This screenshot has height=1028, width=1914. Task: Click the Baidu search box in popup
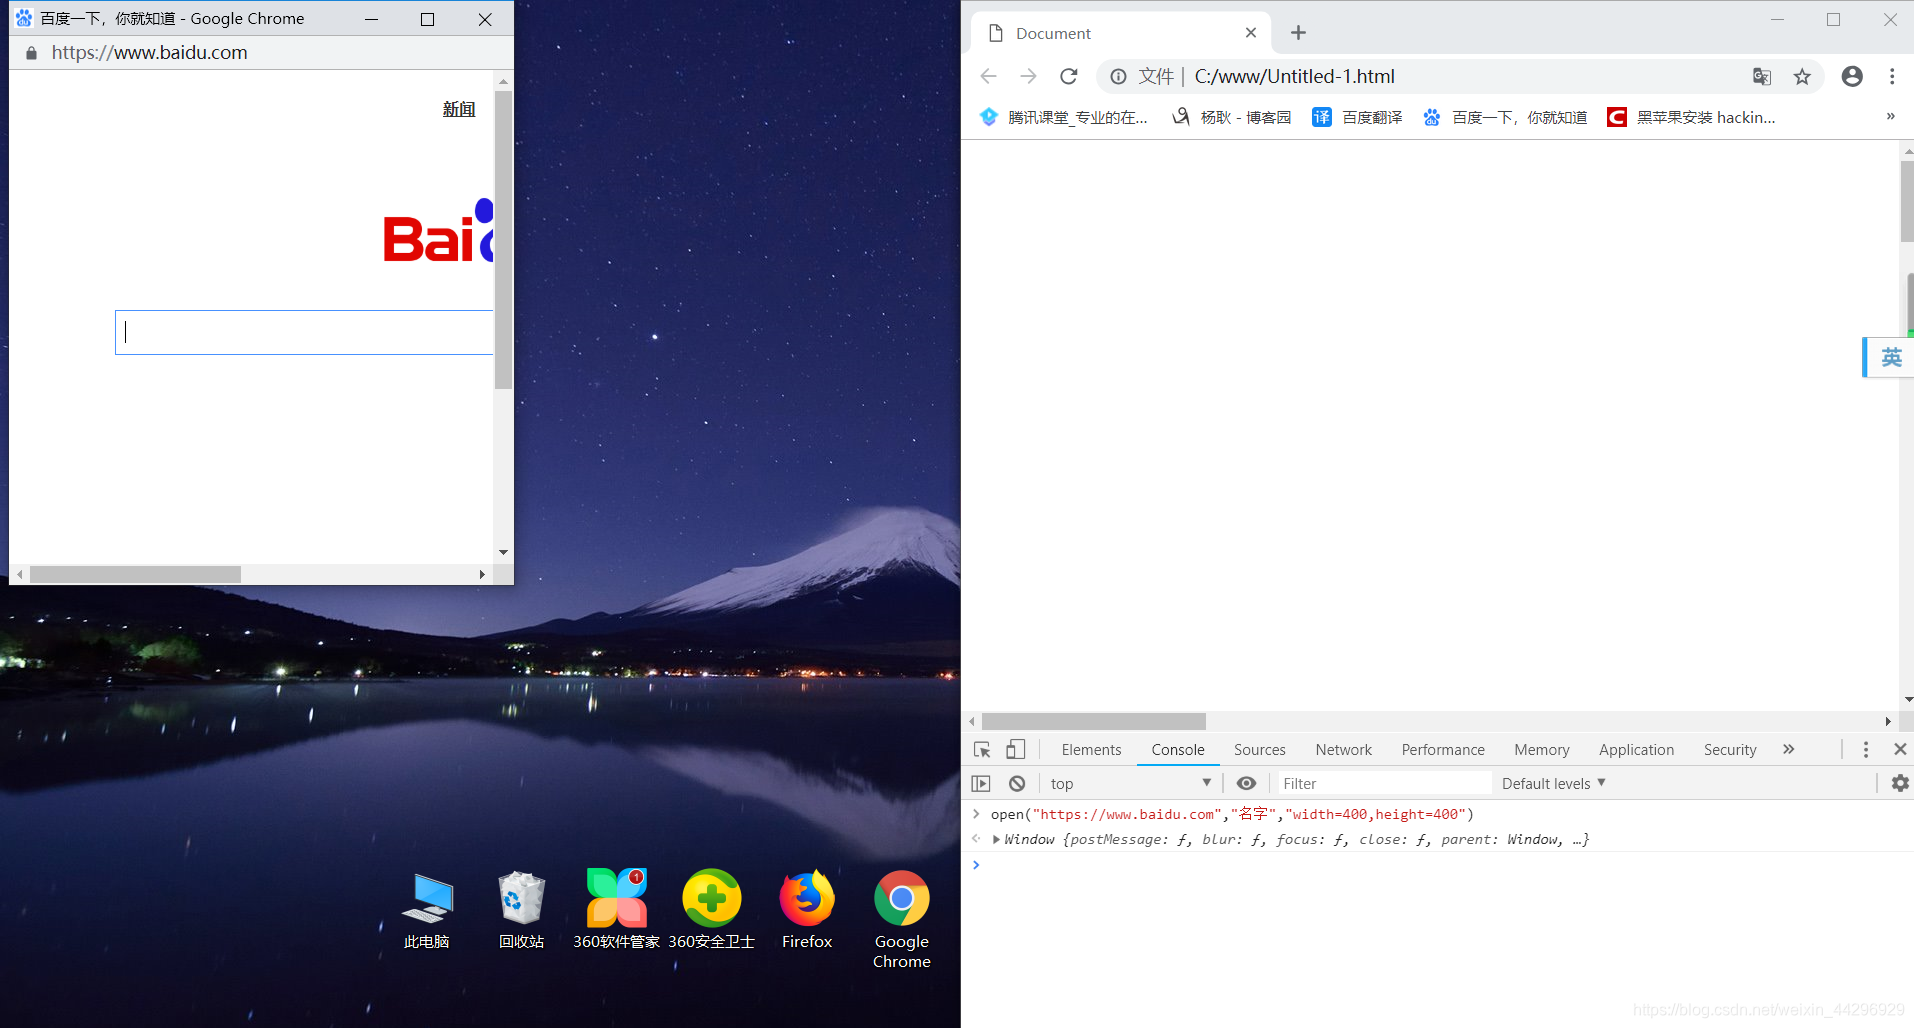pos(304,332)
